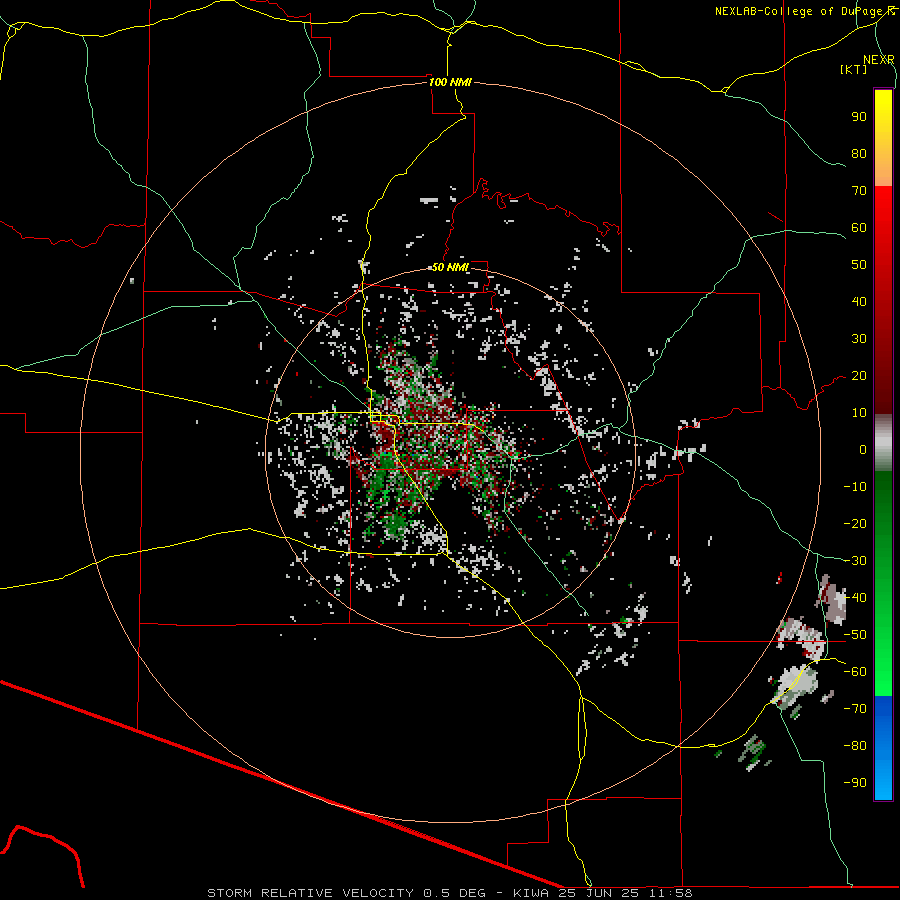Pick the blue segment of the color bar

click(883, 748)
